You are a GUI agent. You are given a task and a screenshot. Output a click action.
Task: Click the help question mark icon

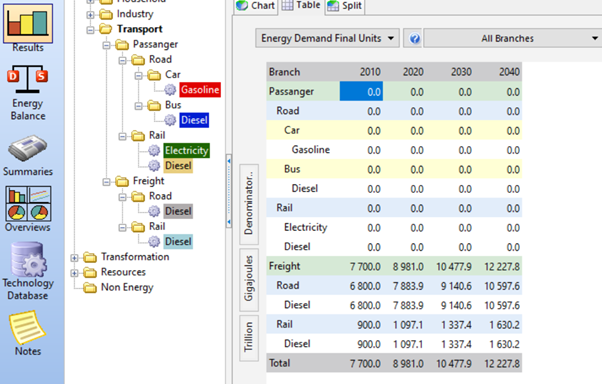pos(414,38)
